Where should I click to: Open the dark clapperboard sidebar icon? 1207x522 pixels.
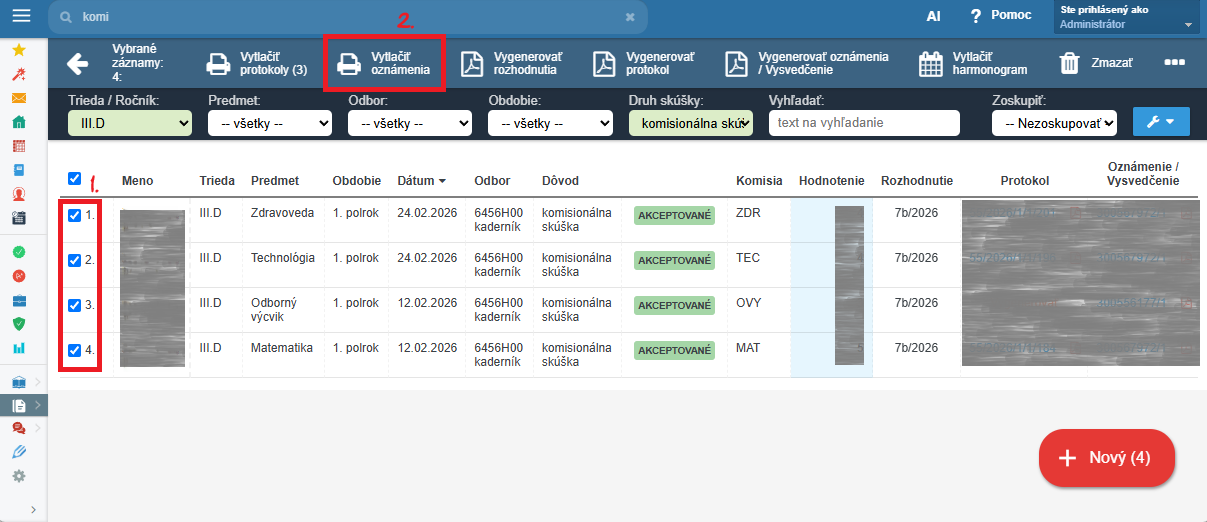point(19,218)
